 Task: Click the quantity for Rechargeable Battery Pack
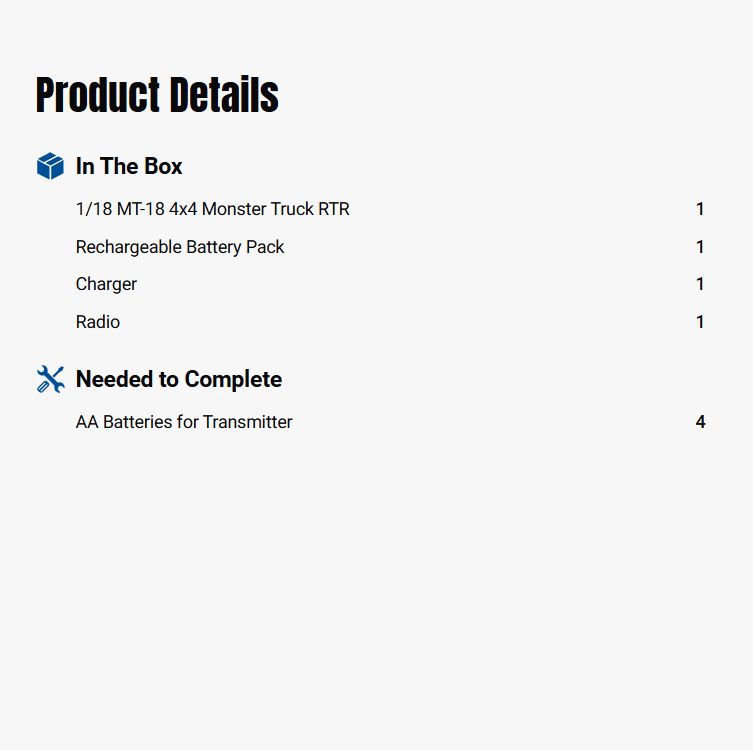click(700, 247)
